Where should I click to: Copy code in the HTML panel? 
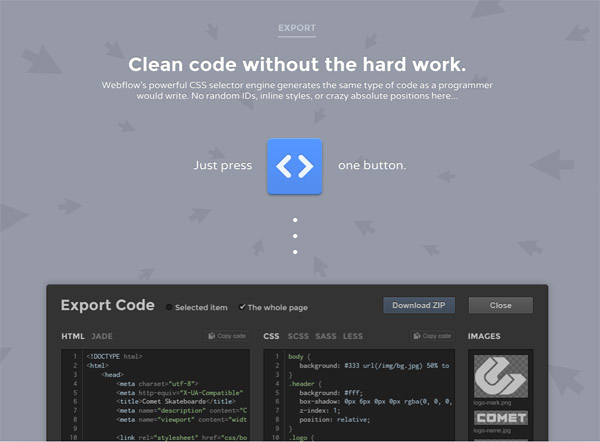tap(227, 336)
